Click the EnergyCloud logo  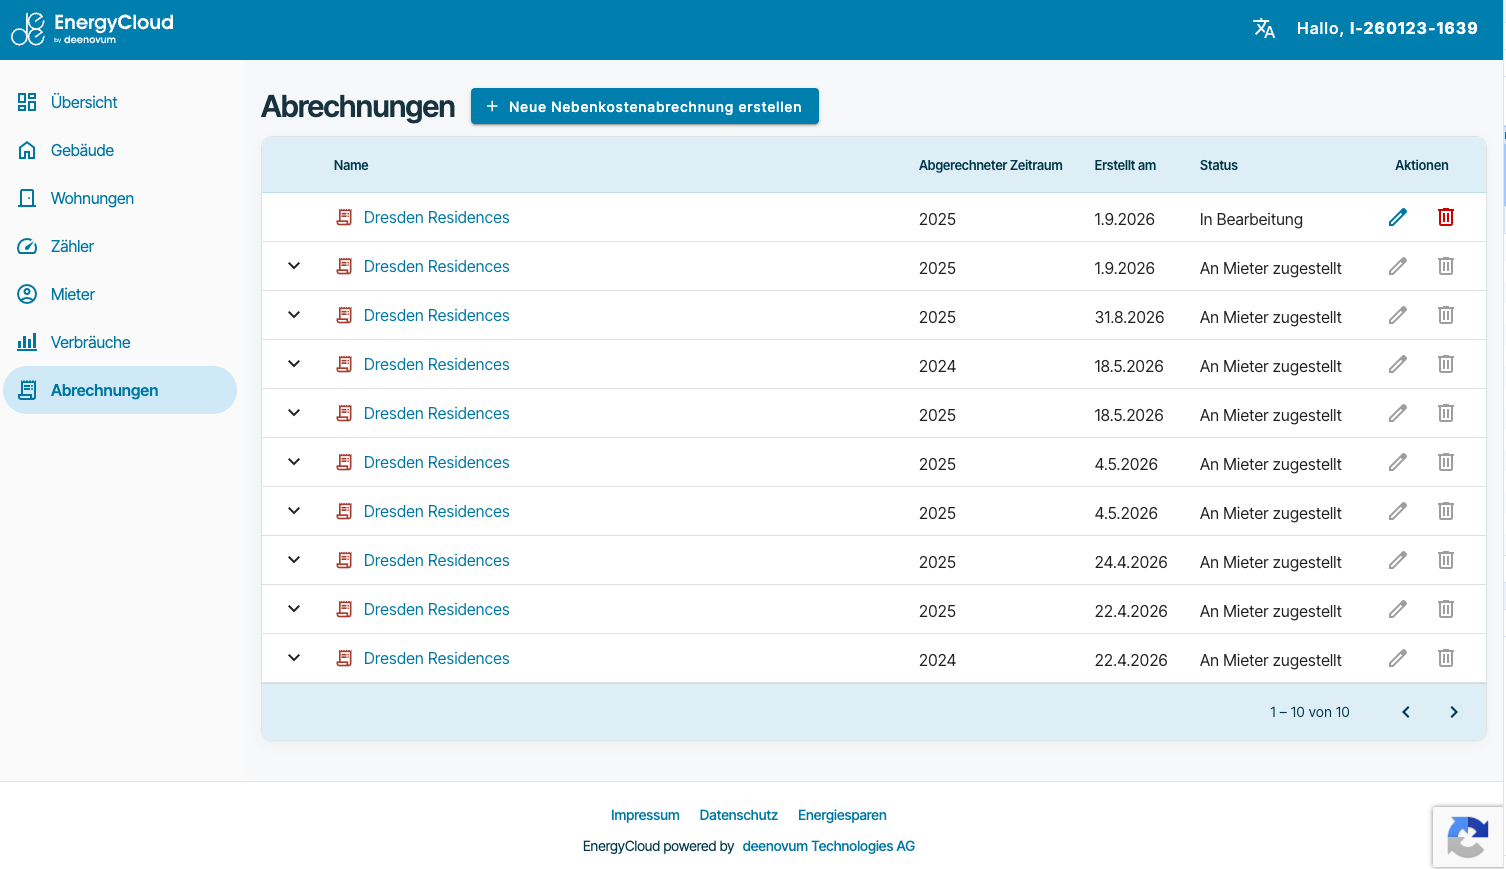(x=92, y=29)
